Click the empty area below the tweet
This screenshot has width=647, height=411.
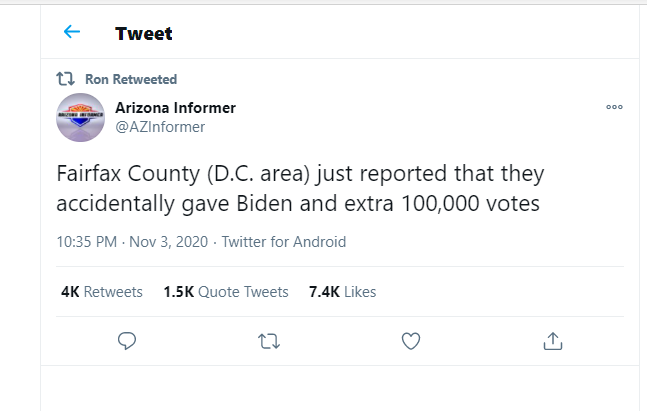point(340,388)
